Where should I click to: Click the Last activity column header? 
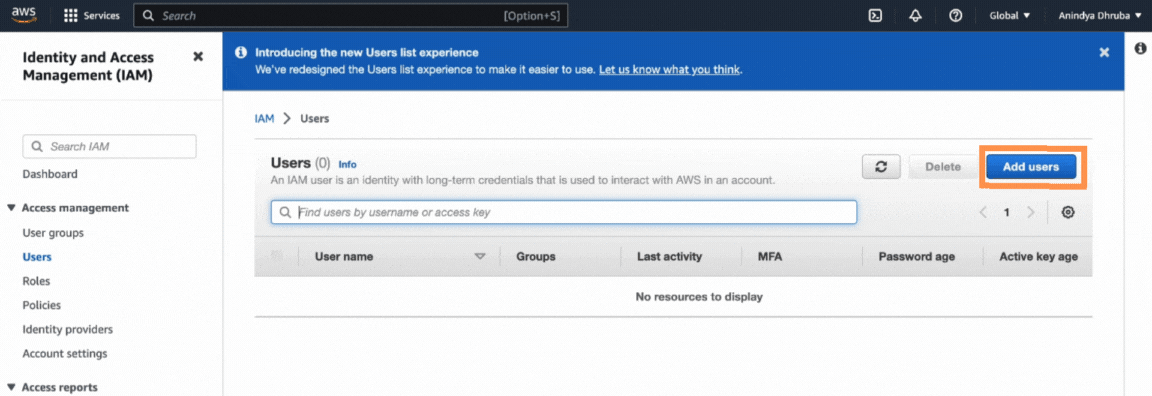pos(669,256)
